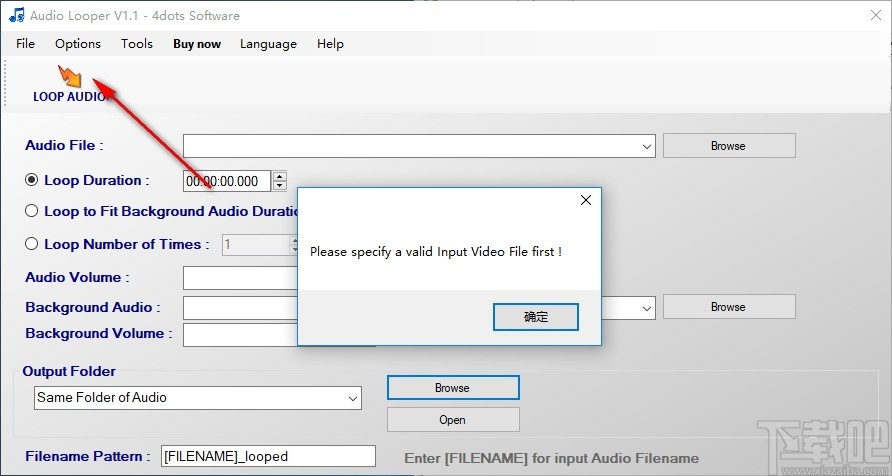Browse for a Background Audio file
Screen dimensions: 892x476
729,307
